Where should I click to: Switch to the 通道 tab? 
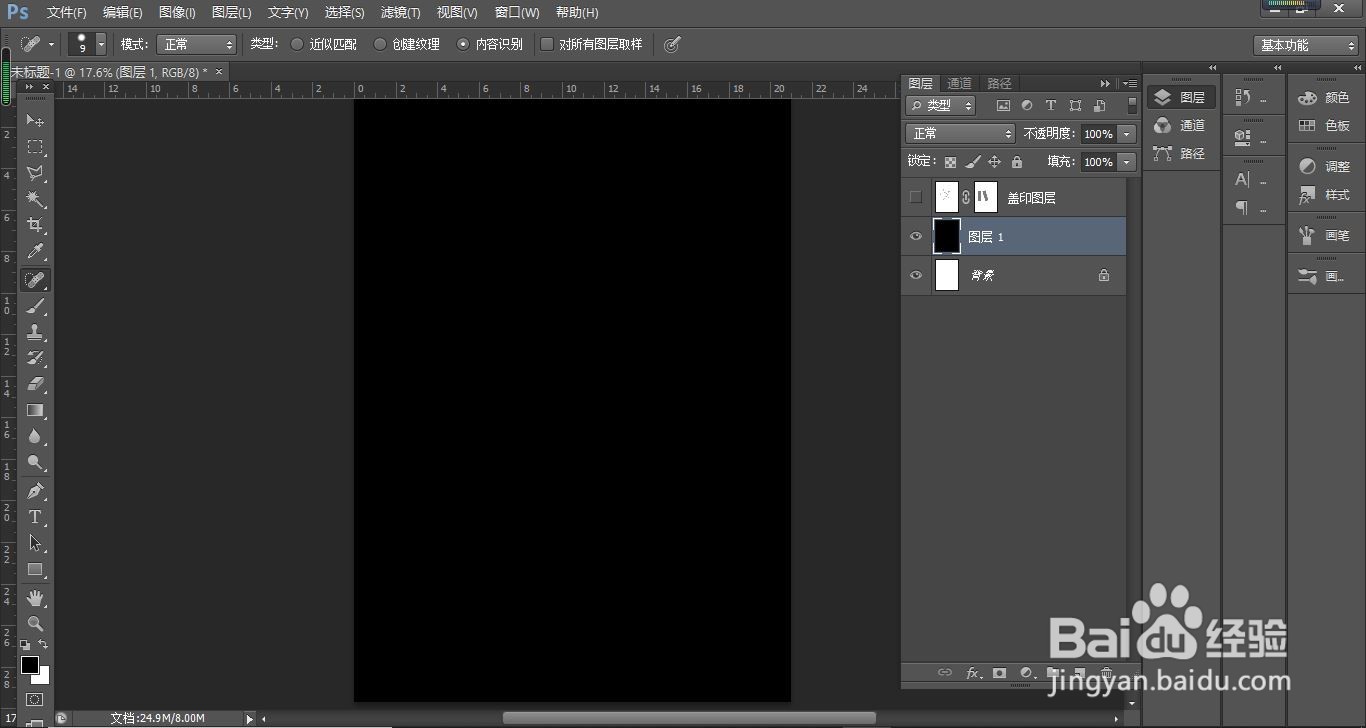click(x=959, y=83)
